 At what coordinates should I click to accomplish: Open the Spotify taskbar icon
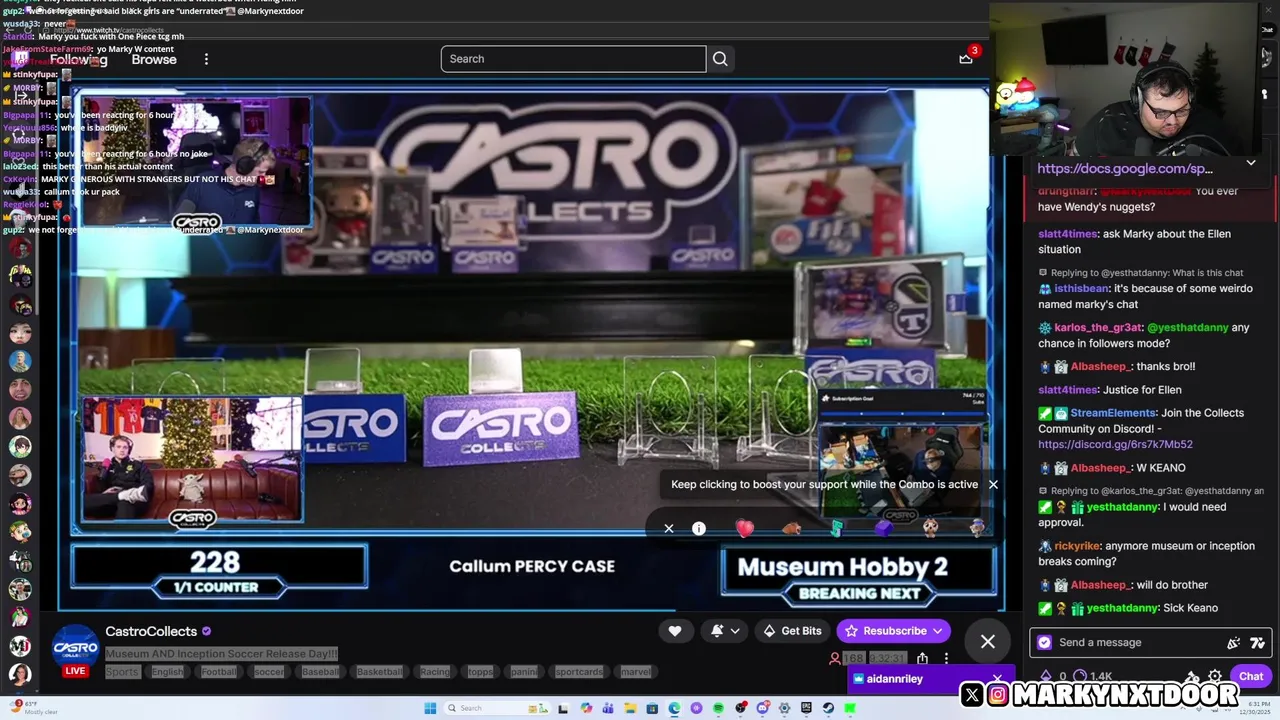tap(718, 708)
